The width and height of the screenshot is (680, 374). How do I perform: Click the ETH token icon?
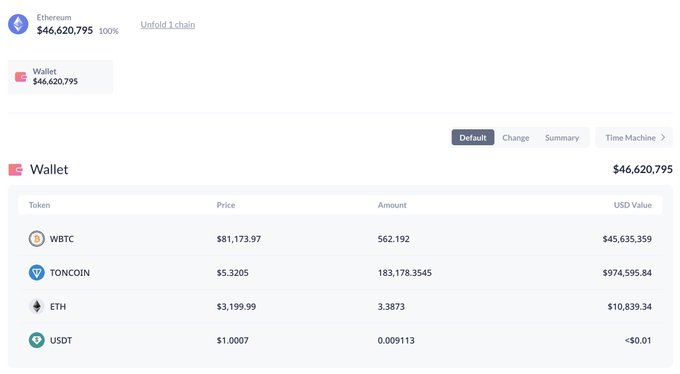coord(36,306)
